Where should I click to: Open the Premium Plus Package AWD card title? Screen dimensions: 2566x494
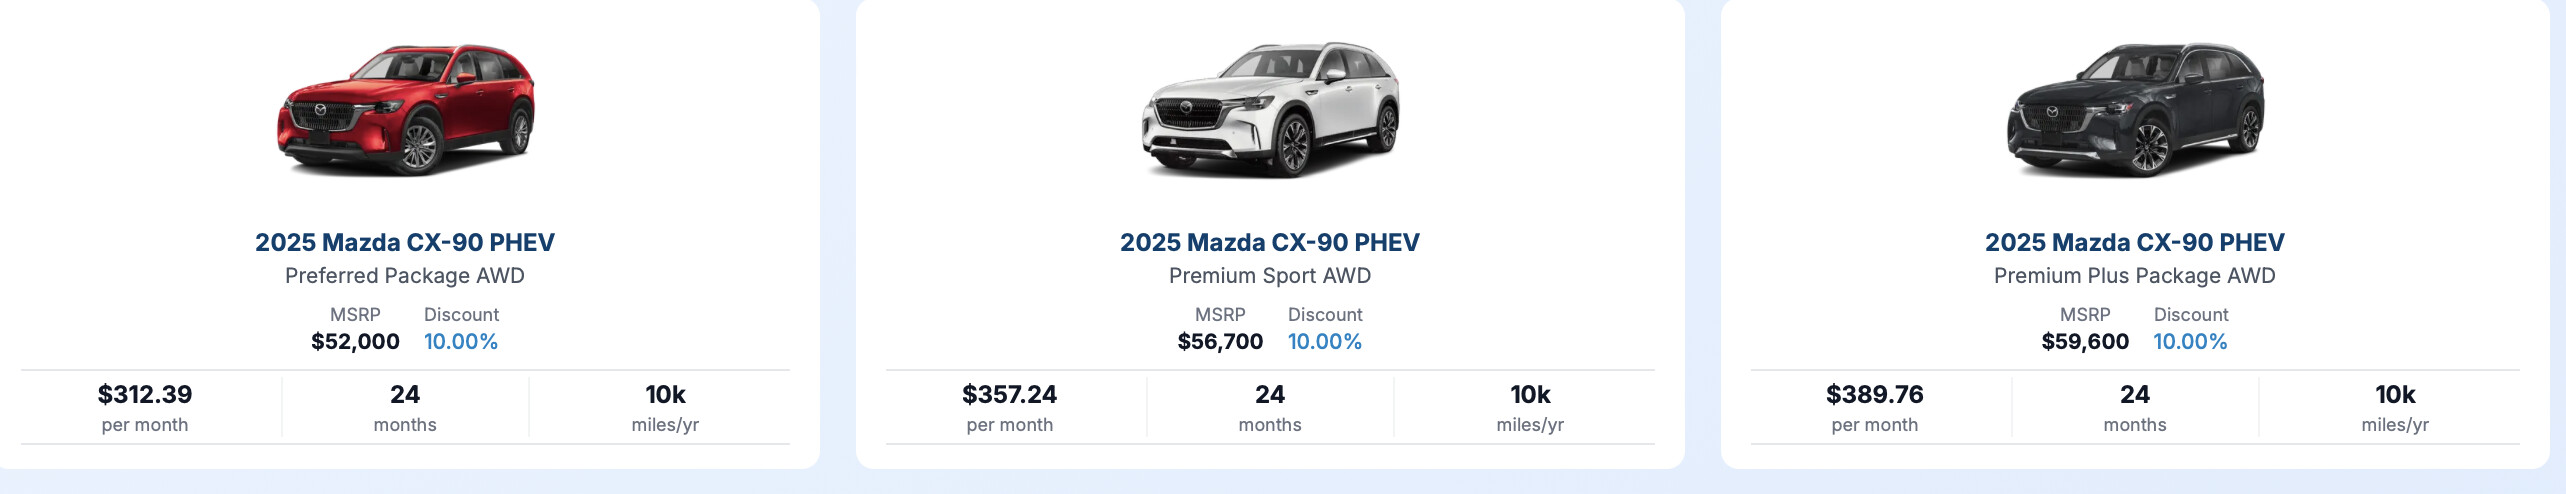2135,242
